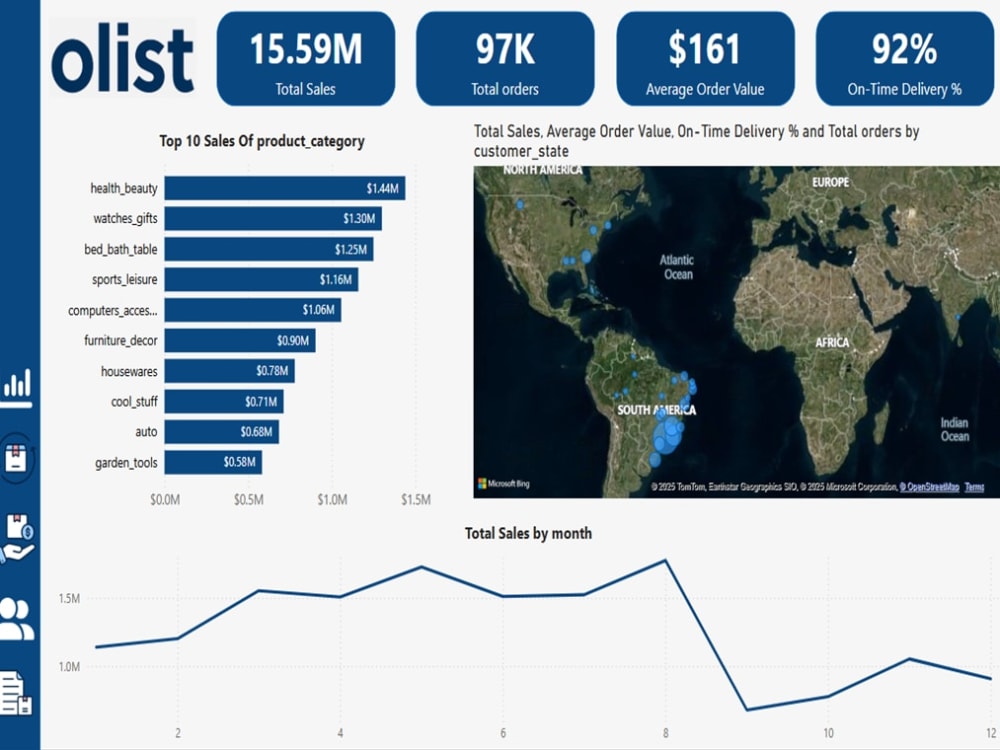Click the 1.0M y-axis label
The height and width of the screenshot is (750, 1000).
tap(70, 666)
